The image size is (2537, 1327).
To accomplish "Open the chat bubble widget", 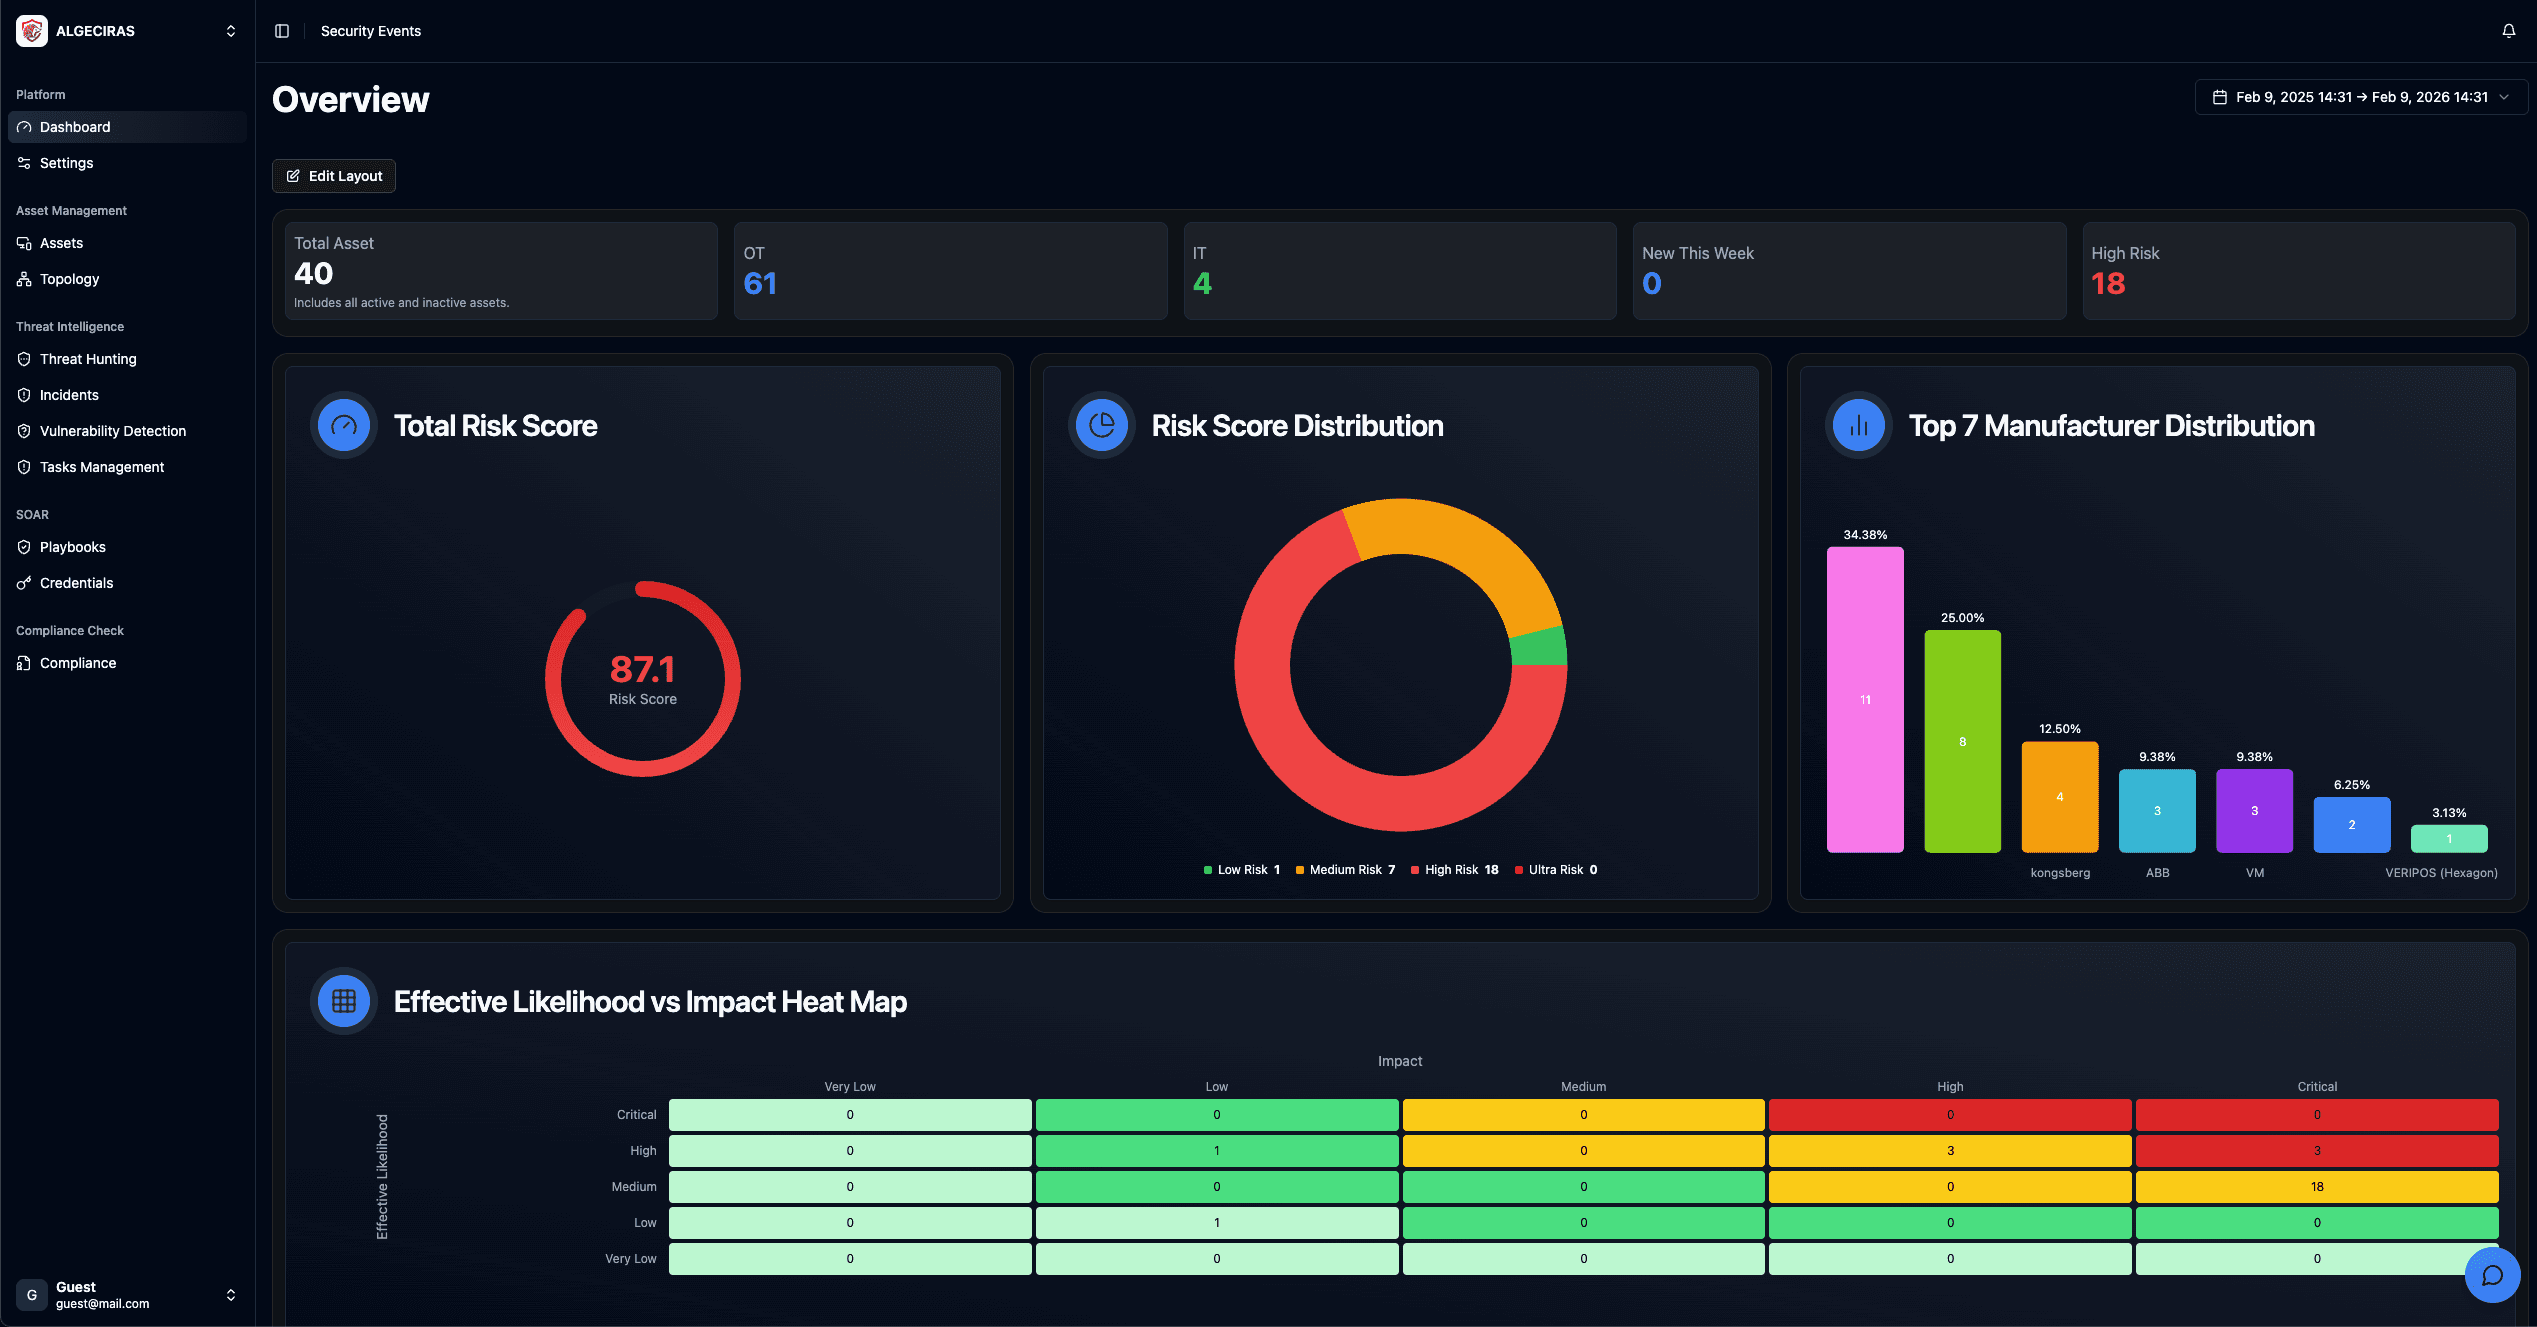I will point(2492,1274).
